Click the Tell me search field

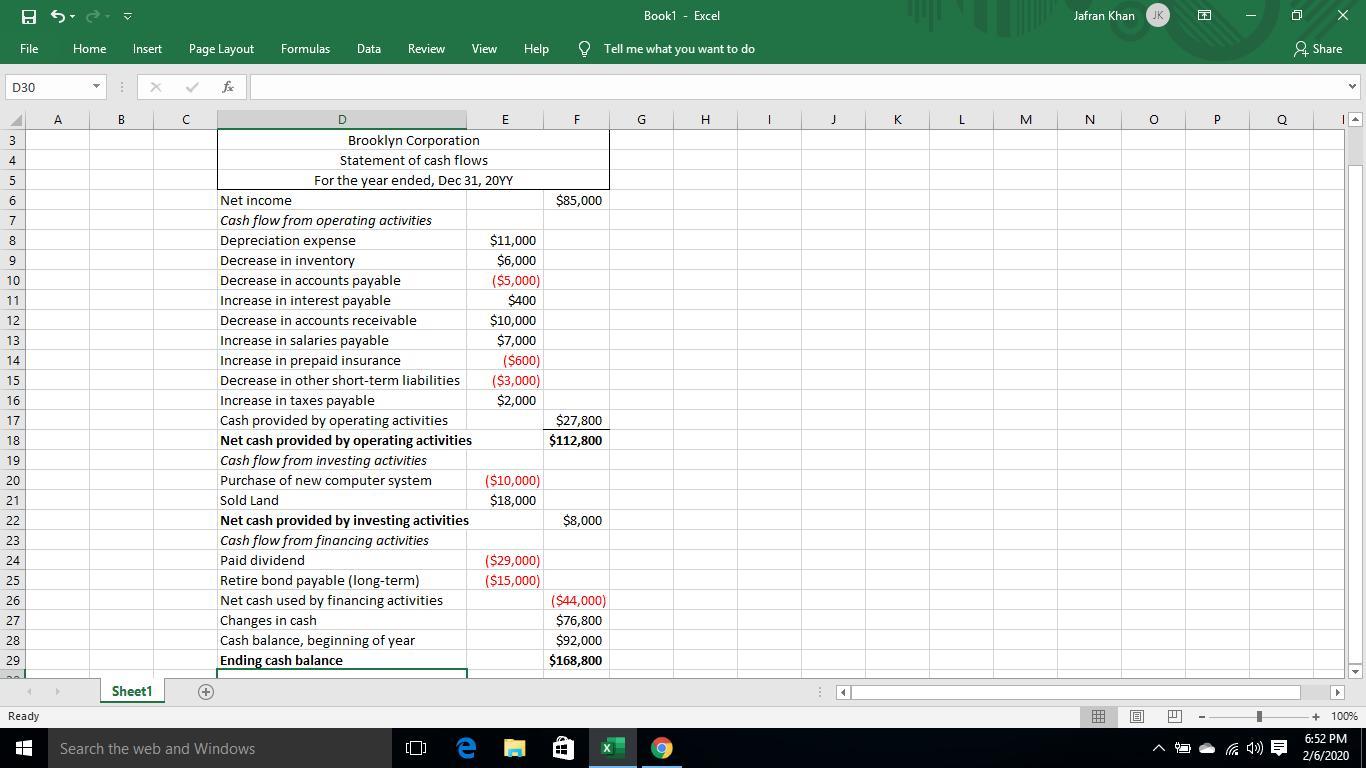pos(678,49)
